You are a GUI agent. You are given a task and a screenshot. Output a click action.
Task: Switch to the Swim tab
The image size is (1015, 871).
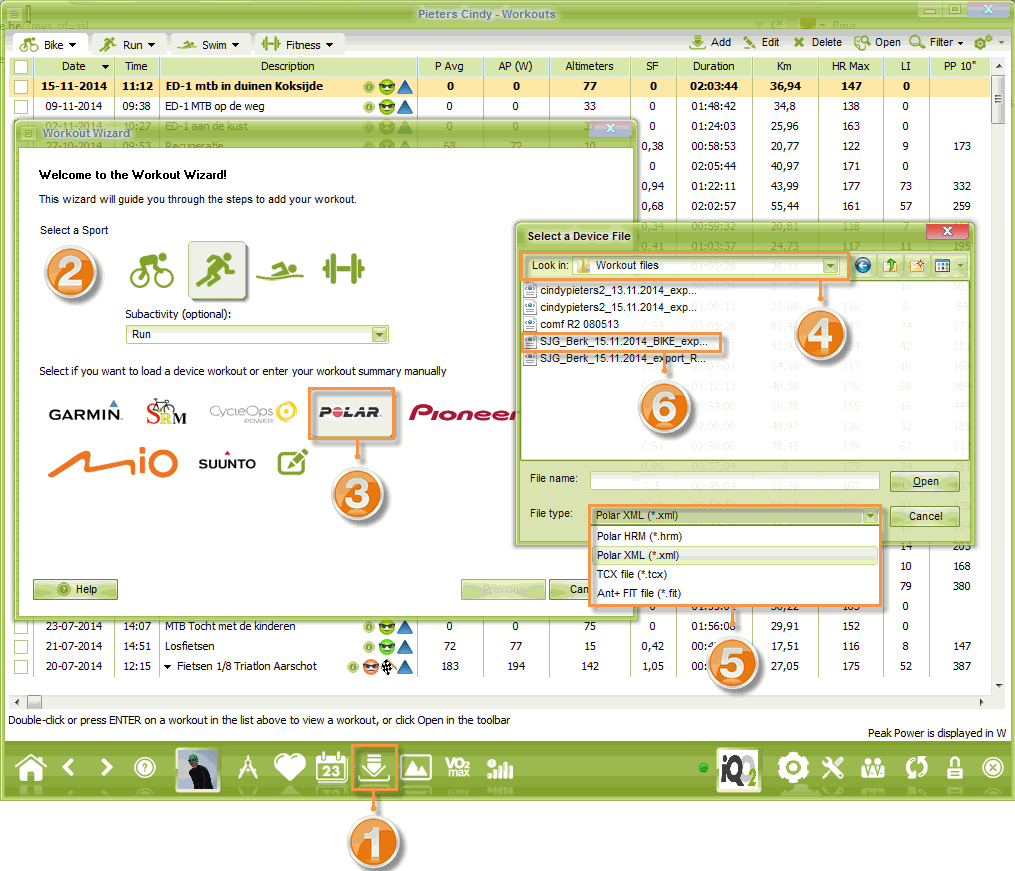[208, 45]
